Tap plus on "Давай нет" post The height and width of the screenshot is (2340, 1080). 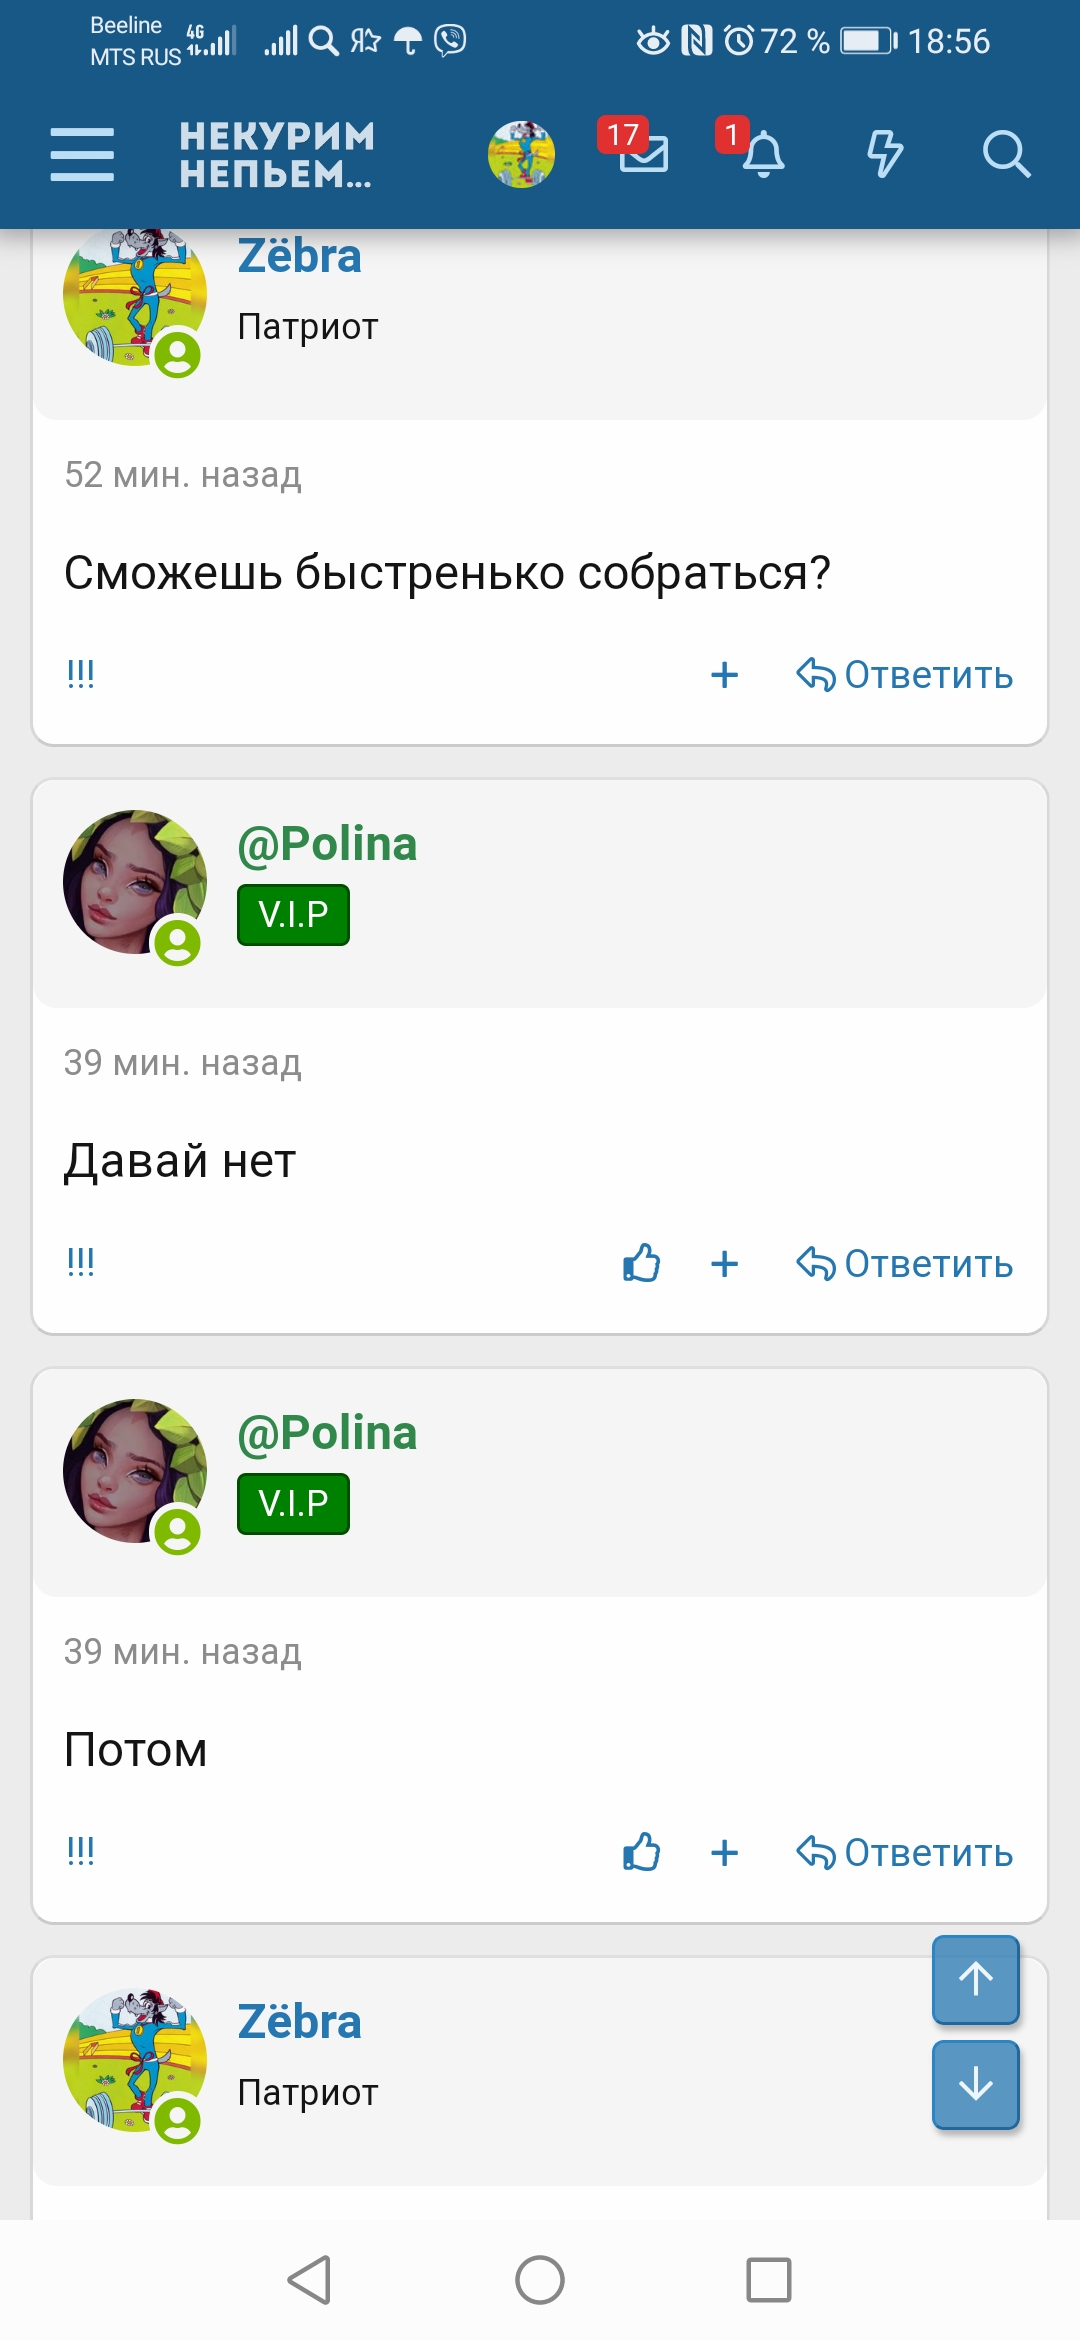pyautogui.click(x=724, y=1264)
